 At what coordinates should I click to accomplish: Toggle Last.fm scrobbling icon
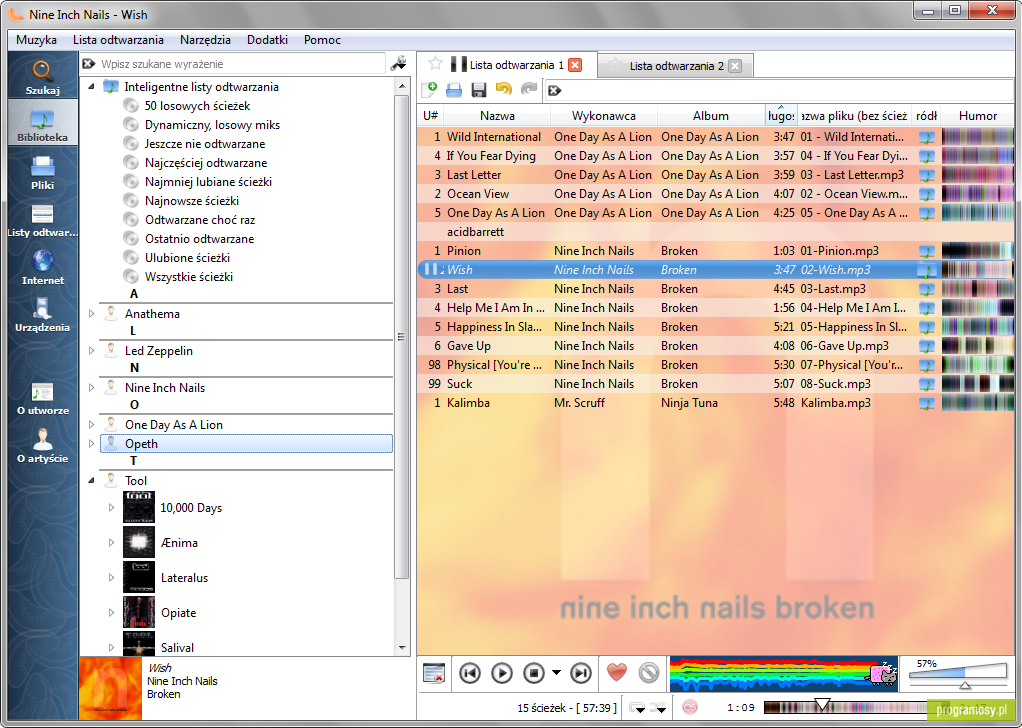pos(690,707)
